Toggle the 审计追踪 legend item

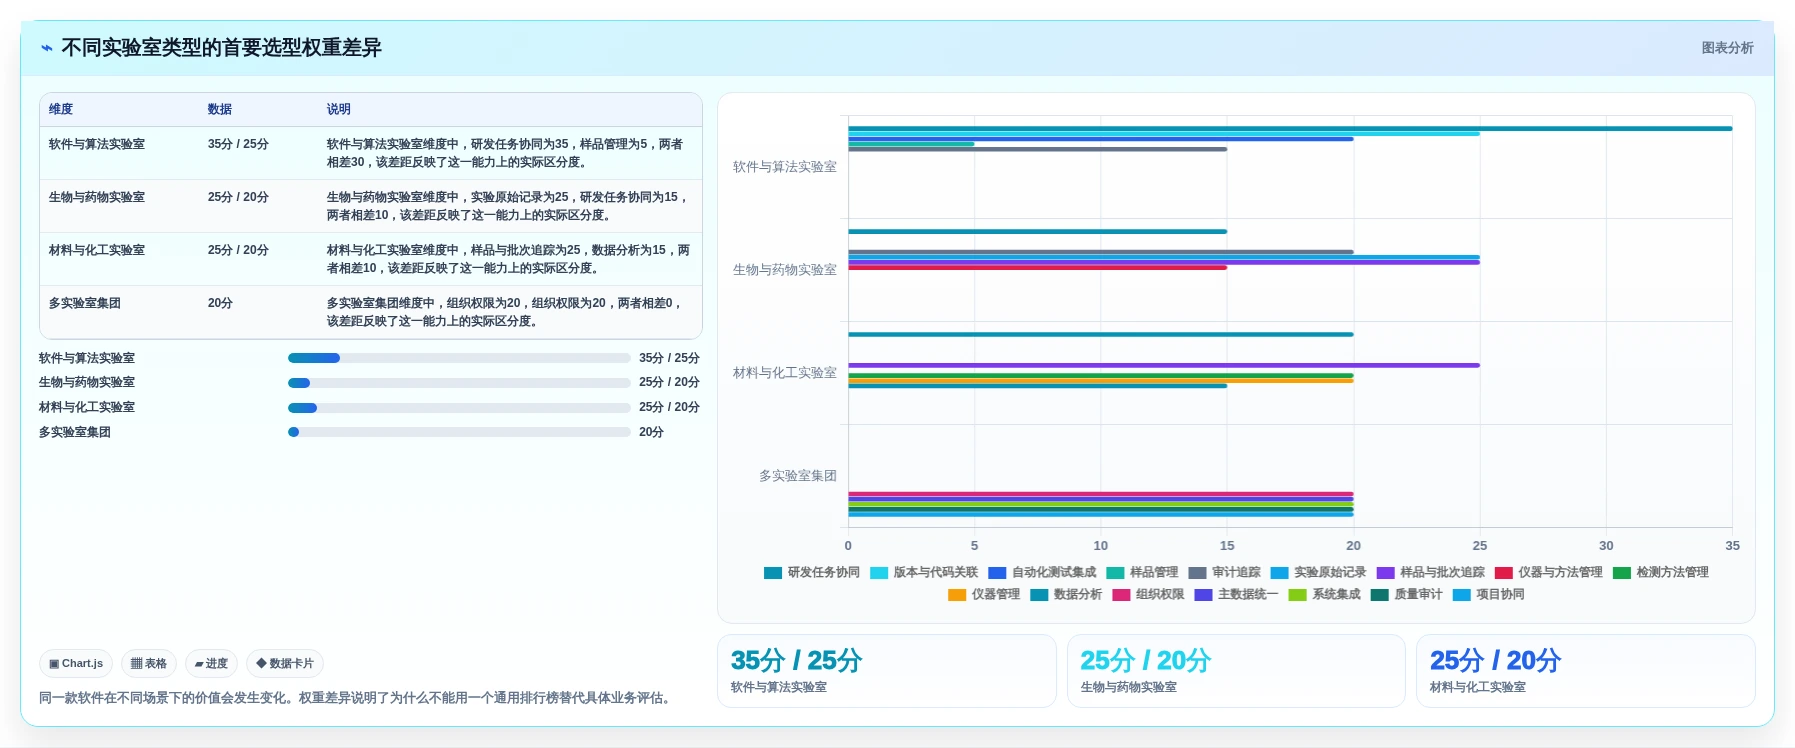(1224, 572)
